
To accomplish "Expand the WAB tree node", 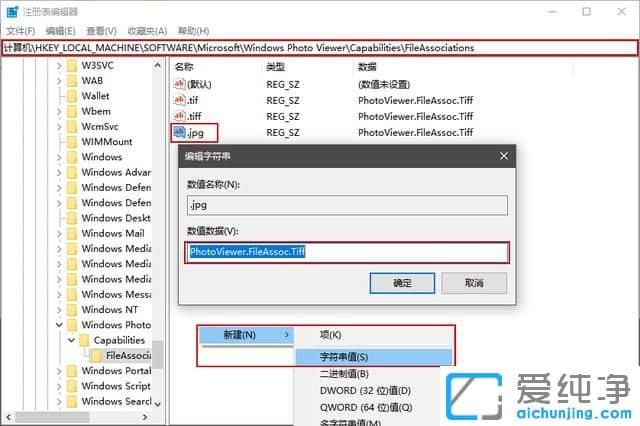I will point(59,81).
